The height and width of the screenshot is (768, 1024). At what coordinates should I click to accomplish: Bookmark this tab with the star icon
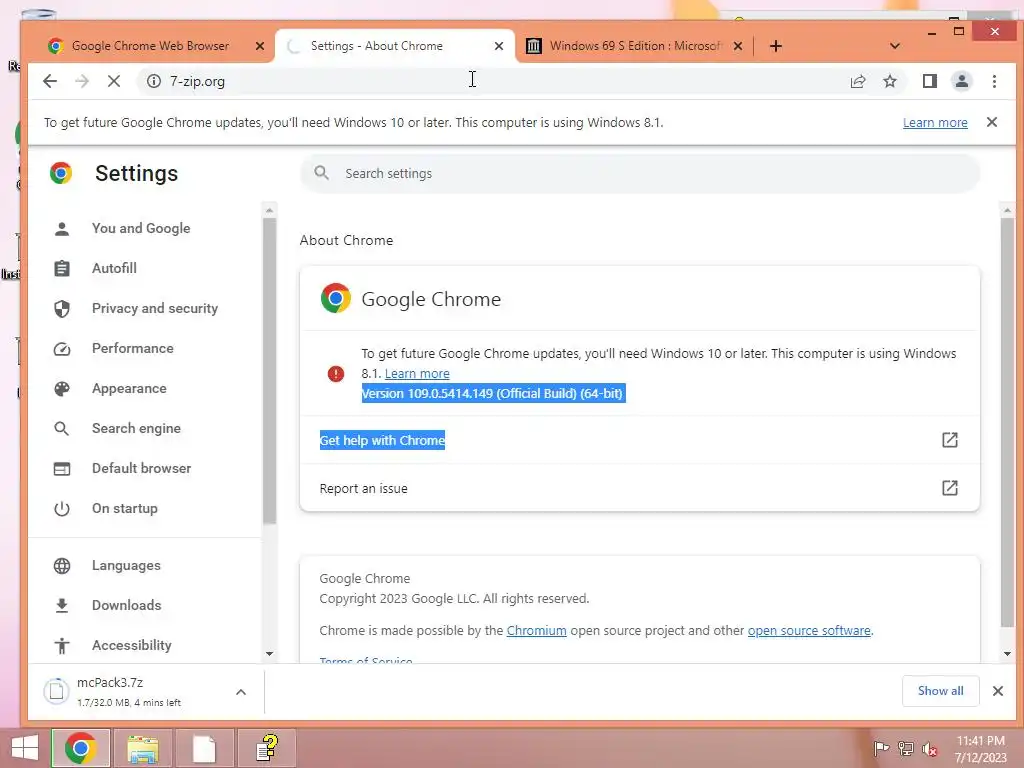(889, 81)
